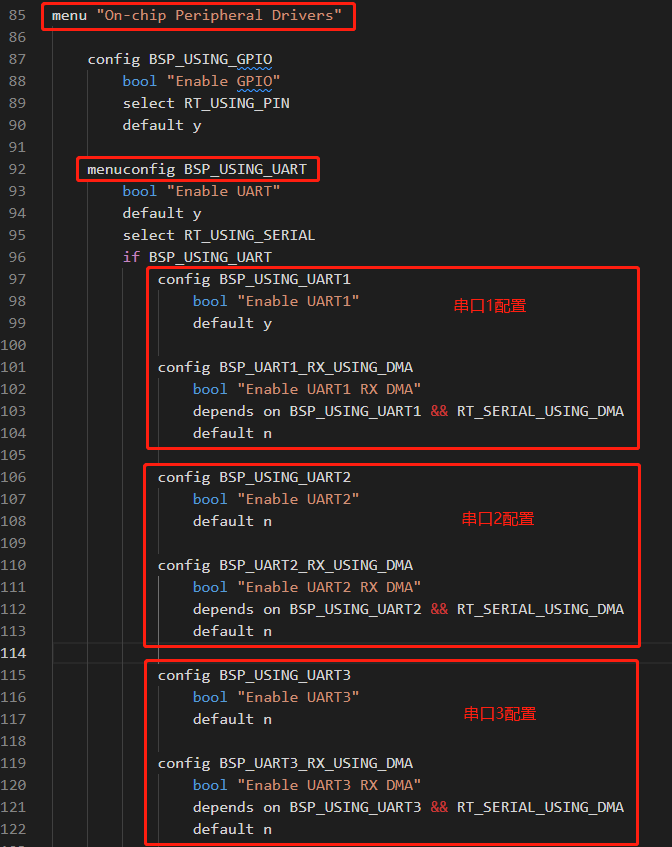The height and width of the screenshot is (847, 672).
Task: Click line number 108 in the gutter
Action: [14, 521]
